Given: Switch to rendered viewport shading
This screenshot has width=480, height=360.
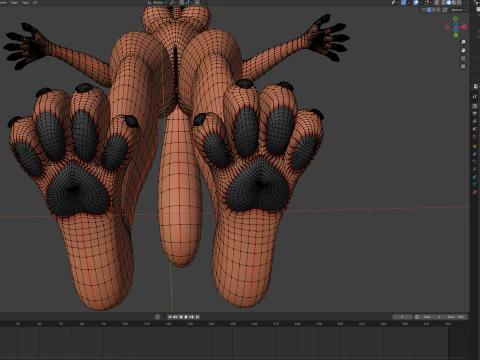Looking at the screenshot, I should (459, 2).
